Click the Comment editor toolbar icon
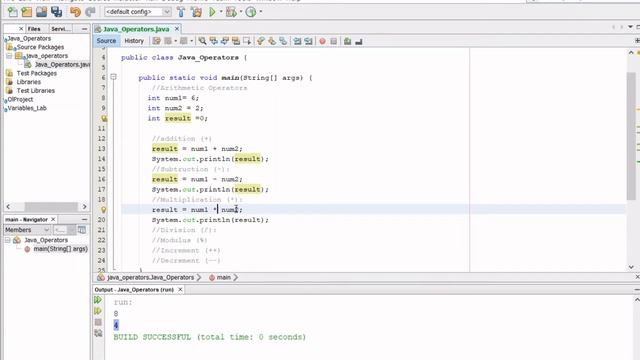 pos(347,41)
